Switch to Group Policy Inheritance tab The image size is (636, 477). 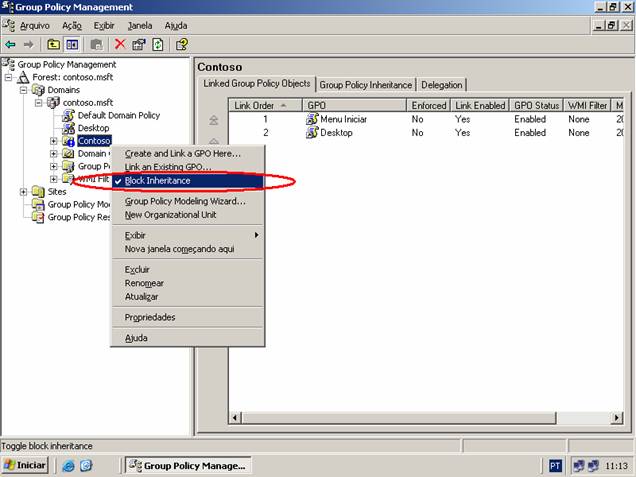click(366, 85)
